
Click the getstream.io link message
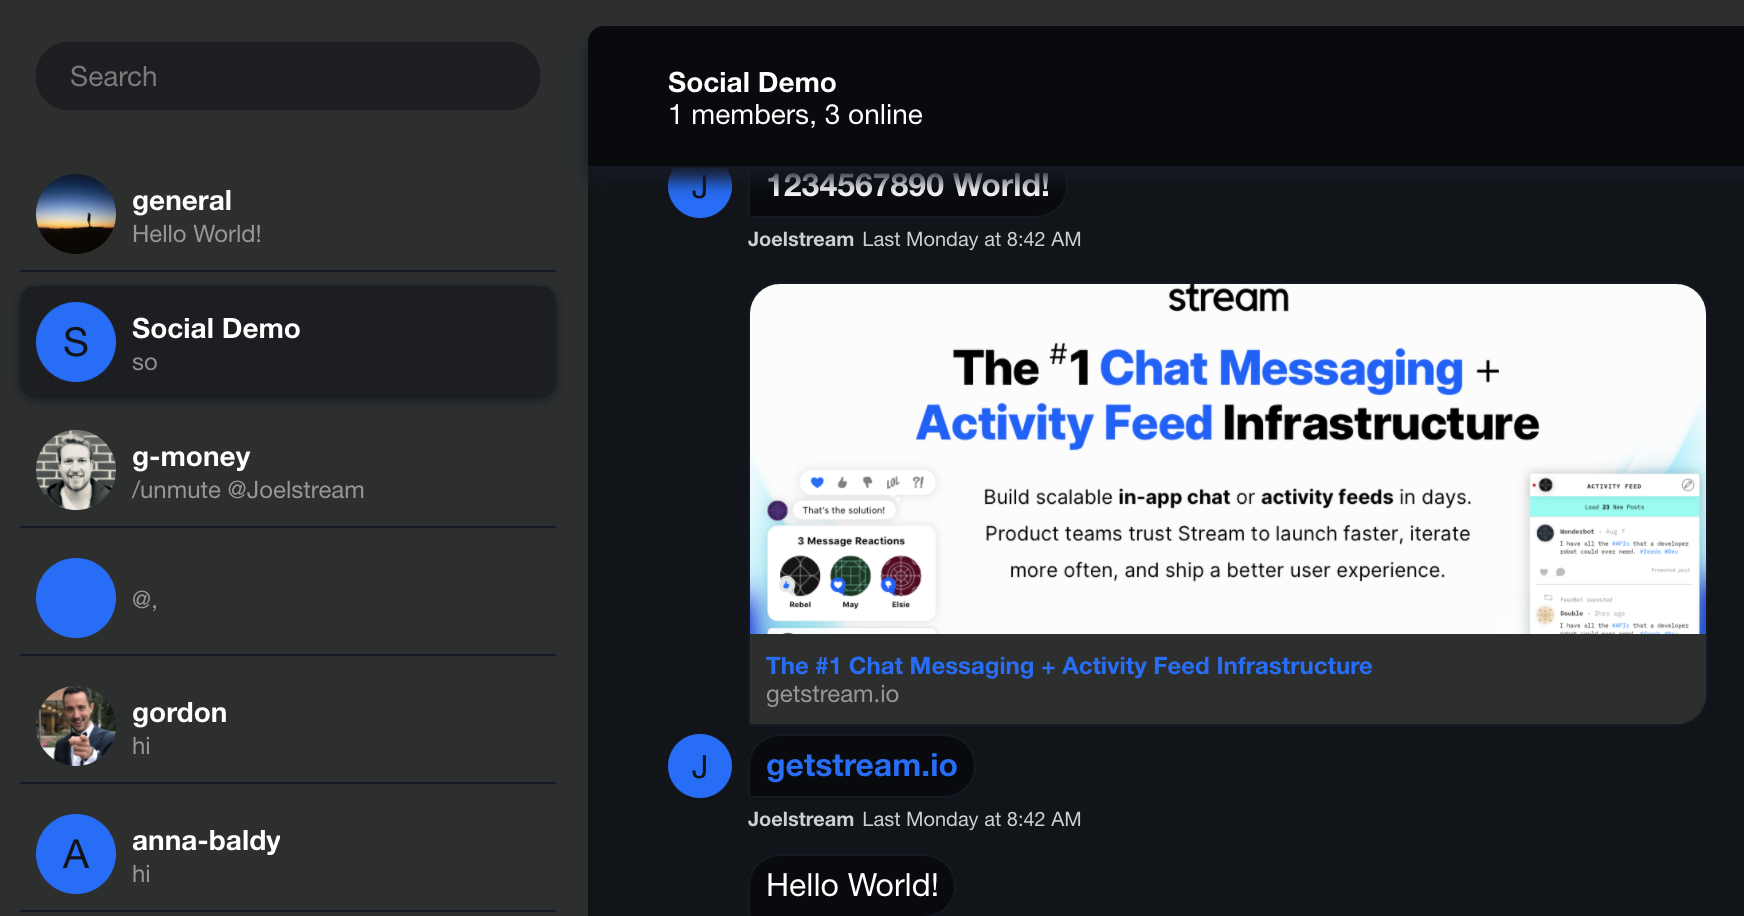861,766
